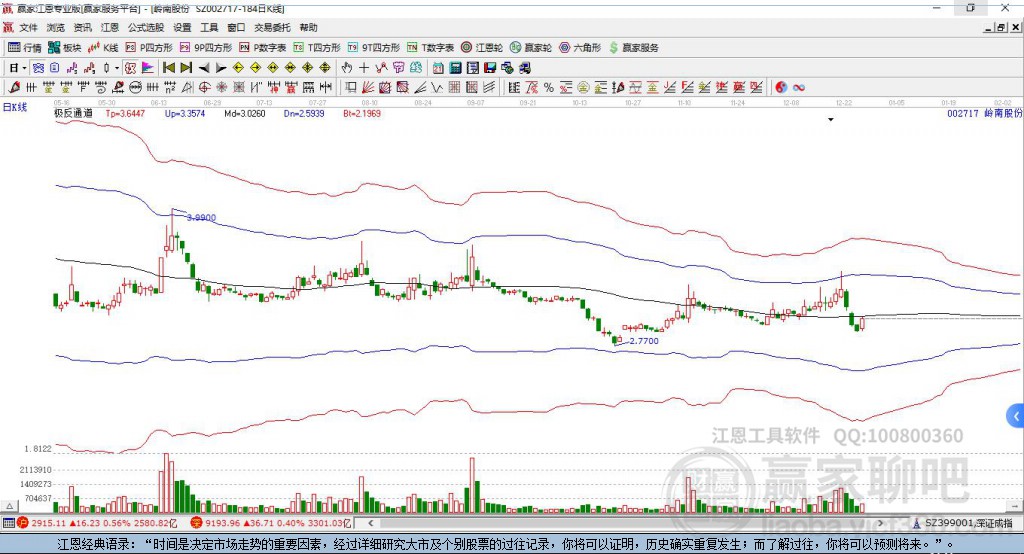Open the 六角形 hexagon tool
1024x554 pixels.
[x=580, y=48]
